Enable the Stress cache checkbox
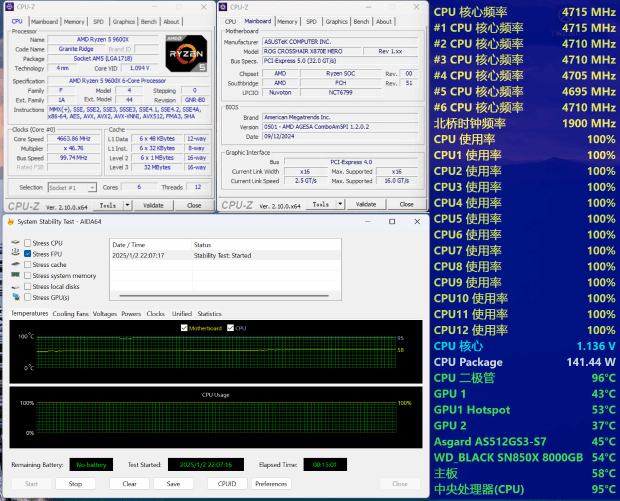Viewport: 620px width, 501px height. tap(28, 265)
